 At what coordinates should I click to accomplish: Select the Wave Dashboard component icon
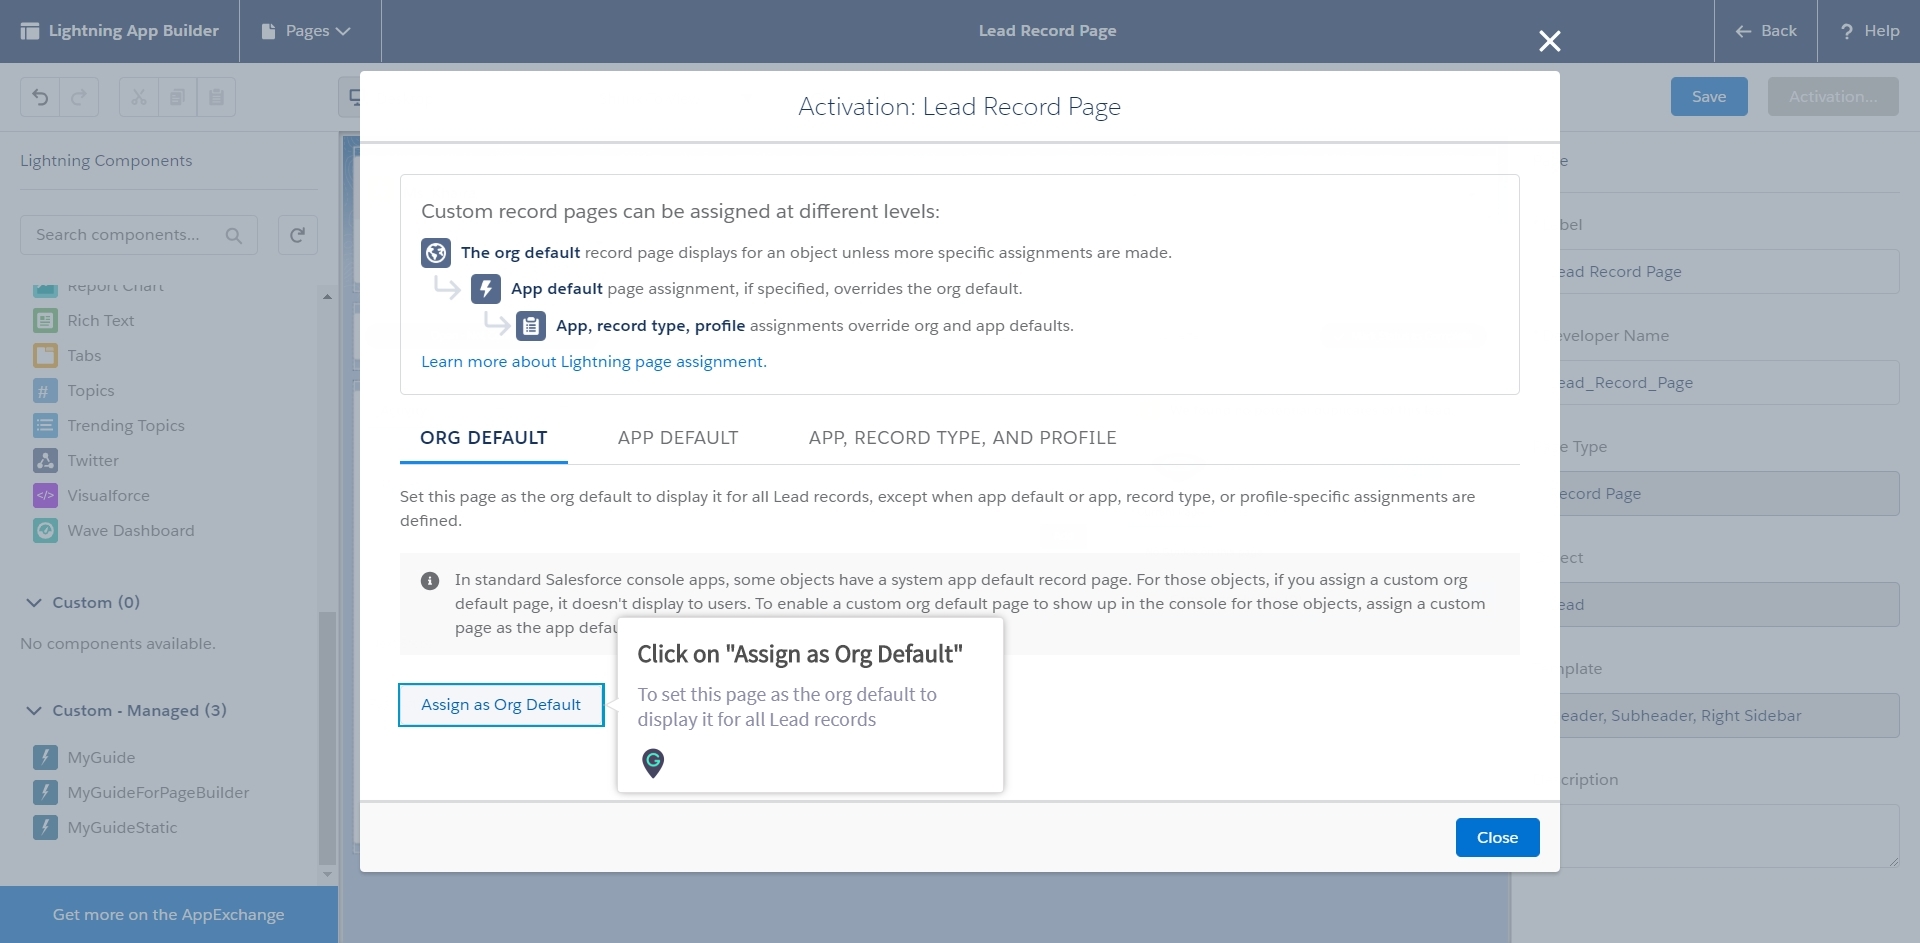[x=45, y=530]
